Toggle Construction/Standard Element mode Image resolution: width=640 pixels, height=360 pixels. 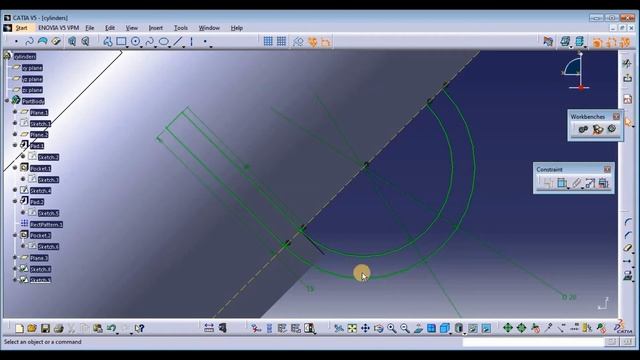[x=298, y=41]
